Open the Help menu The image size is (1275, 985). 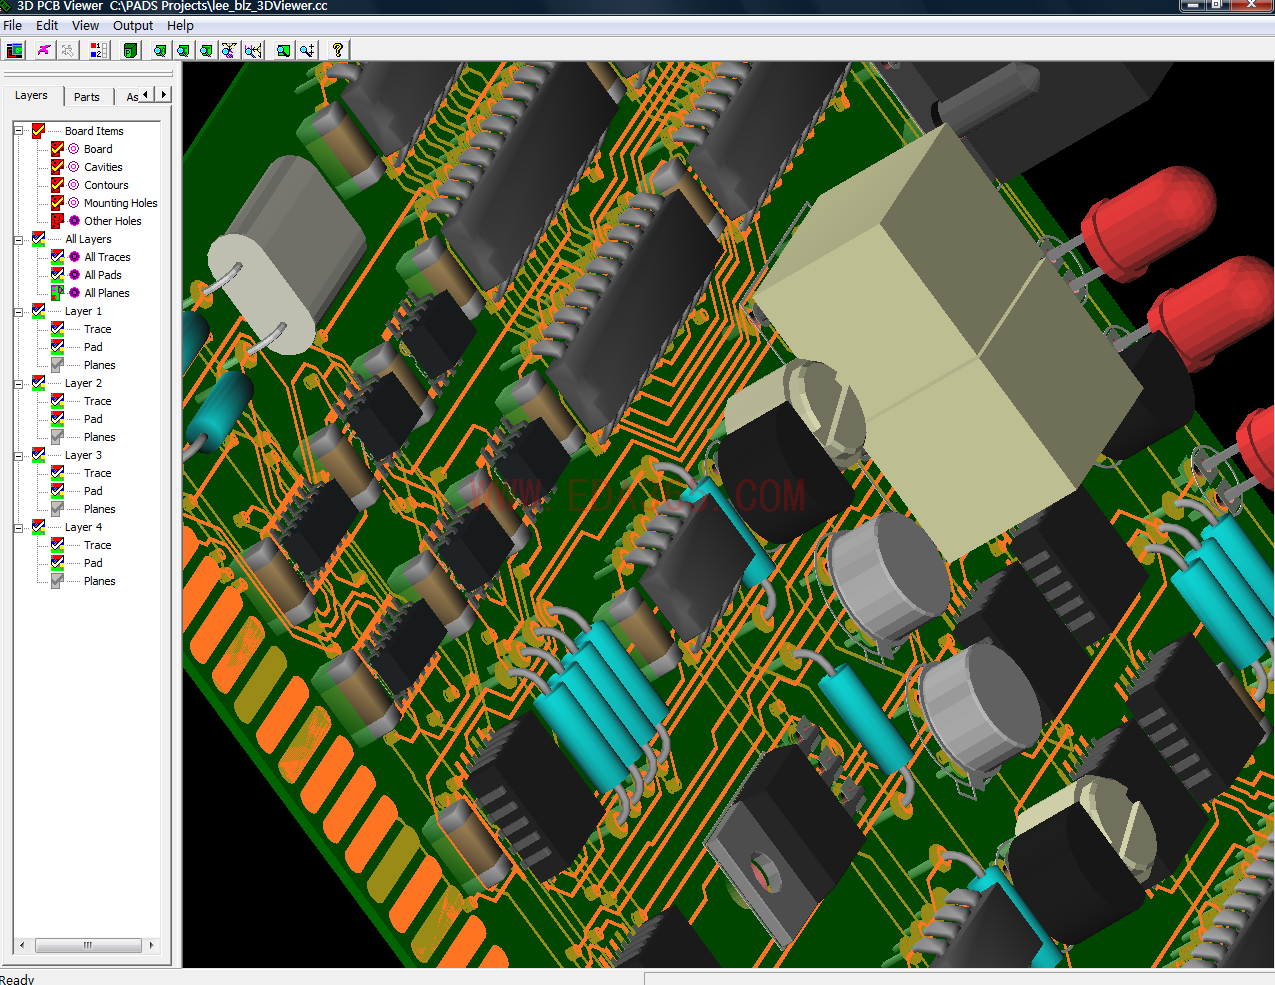coord(180,25)
